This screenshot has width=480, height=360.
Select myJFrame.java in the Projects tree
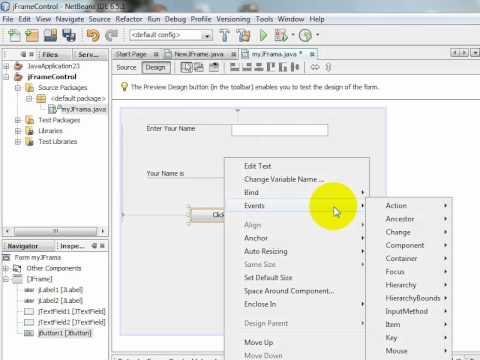[x=83, y=109]
